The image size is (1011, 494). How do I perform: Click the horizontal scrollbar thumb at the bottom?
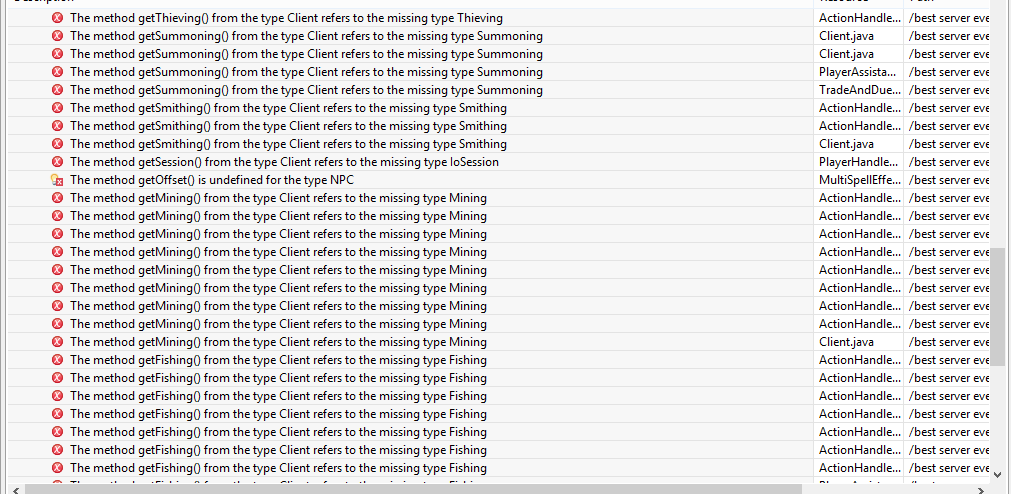[412, 489]
